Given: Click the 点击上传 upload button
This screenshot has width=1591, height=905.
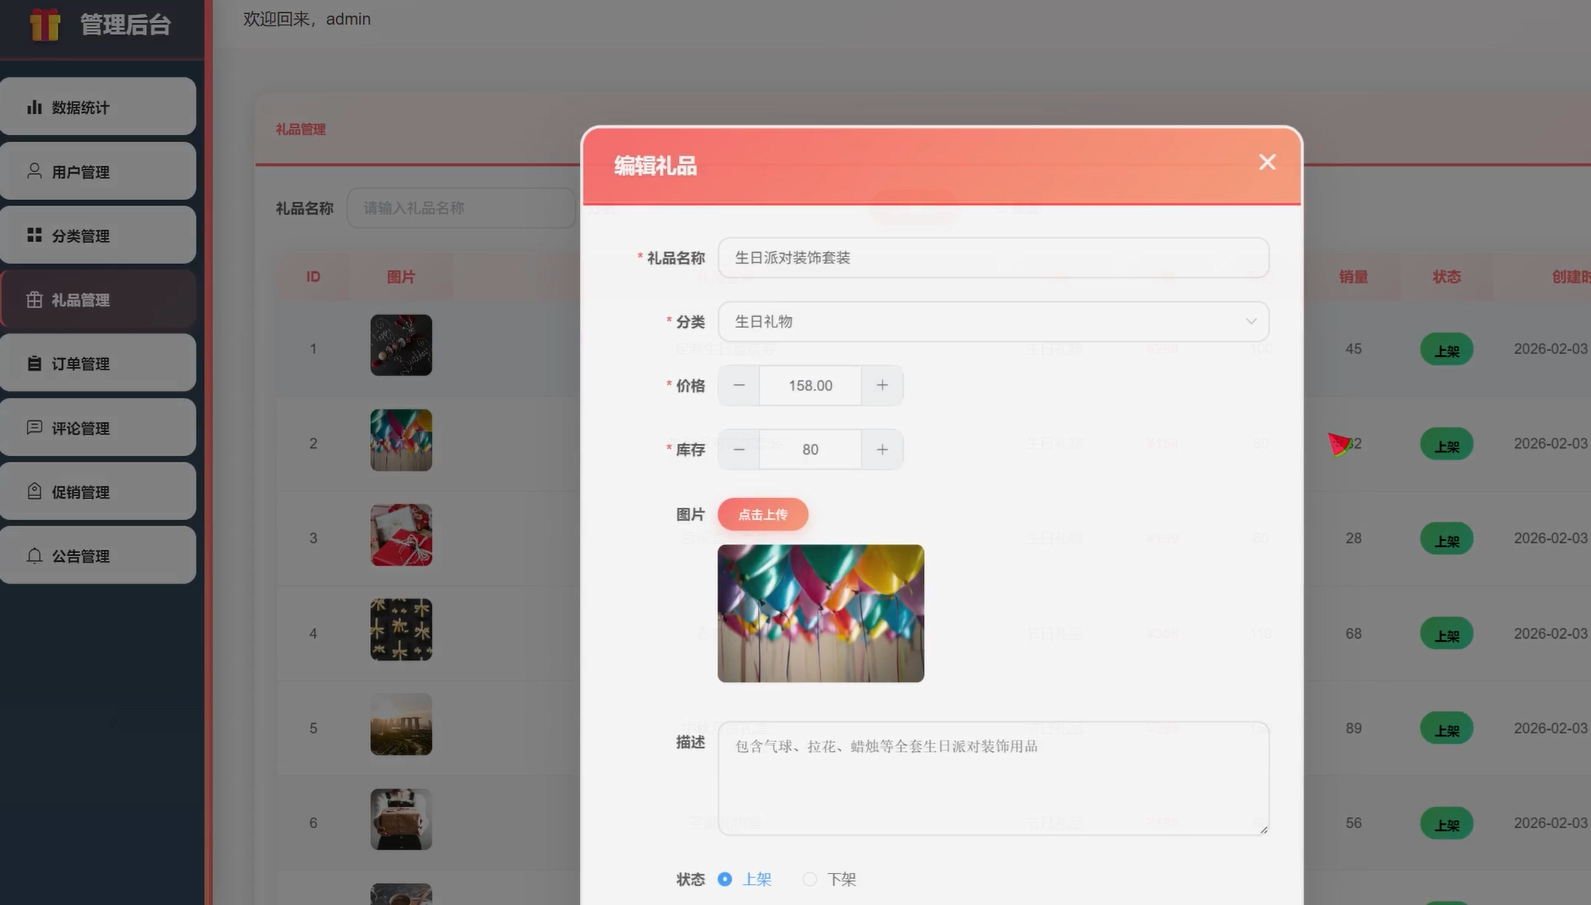Looking at the screenshot, I should click(x=763, y=514).
